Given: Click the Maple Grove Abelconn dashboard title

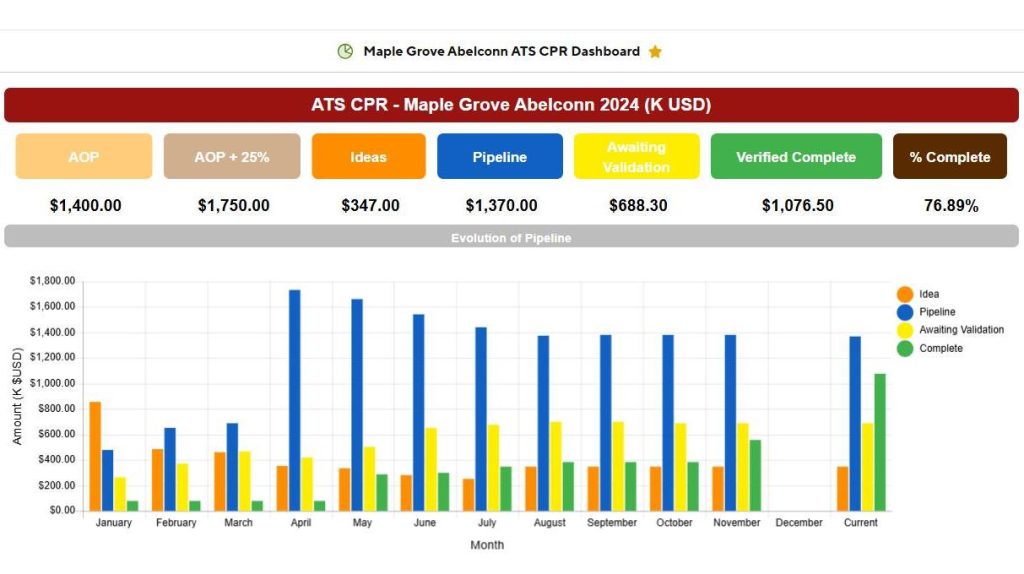Looking at the screenshot, I should (501, 51).
